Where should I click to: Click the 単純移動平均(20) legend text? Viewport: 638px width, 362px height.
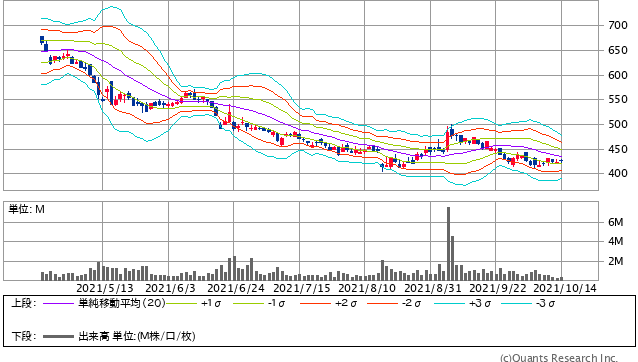(x=122, y=303)
